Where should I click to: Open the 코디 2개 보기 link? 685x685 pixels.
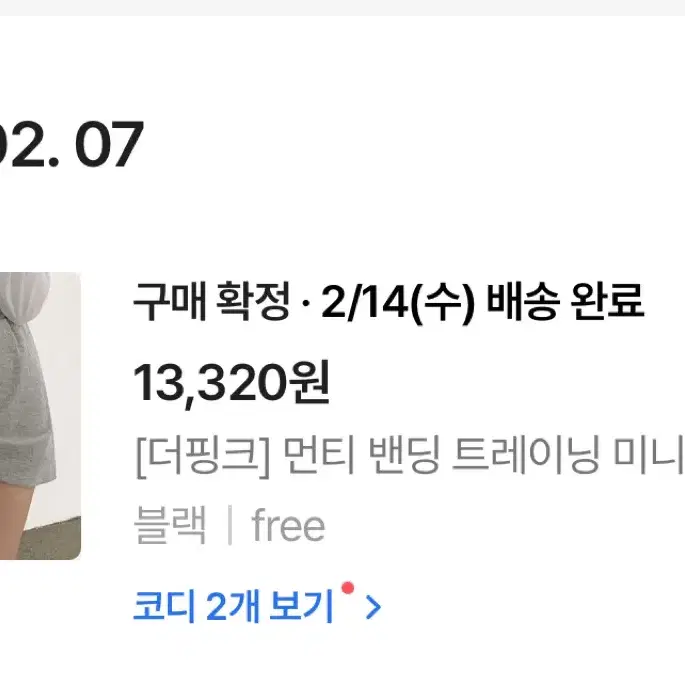click(257, 605)
